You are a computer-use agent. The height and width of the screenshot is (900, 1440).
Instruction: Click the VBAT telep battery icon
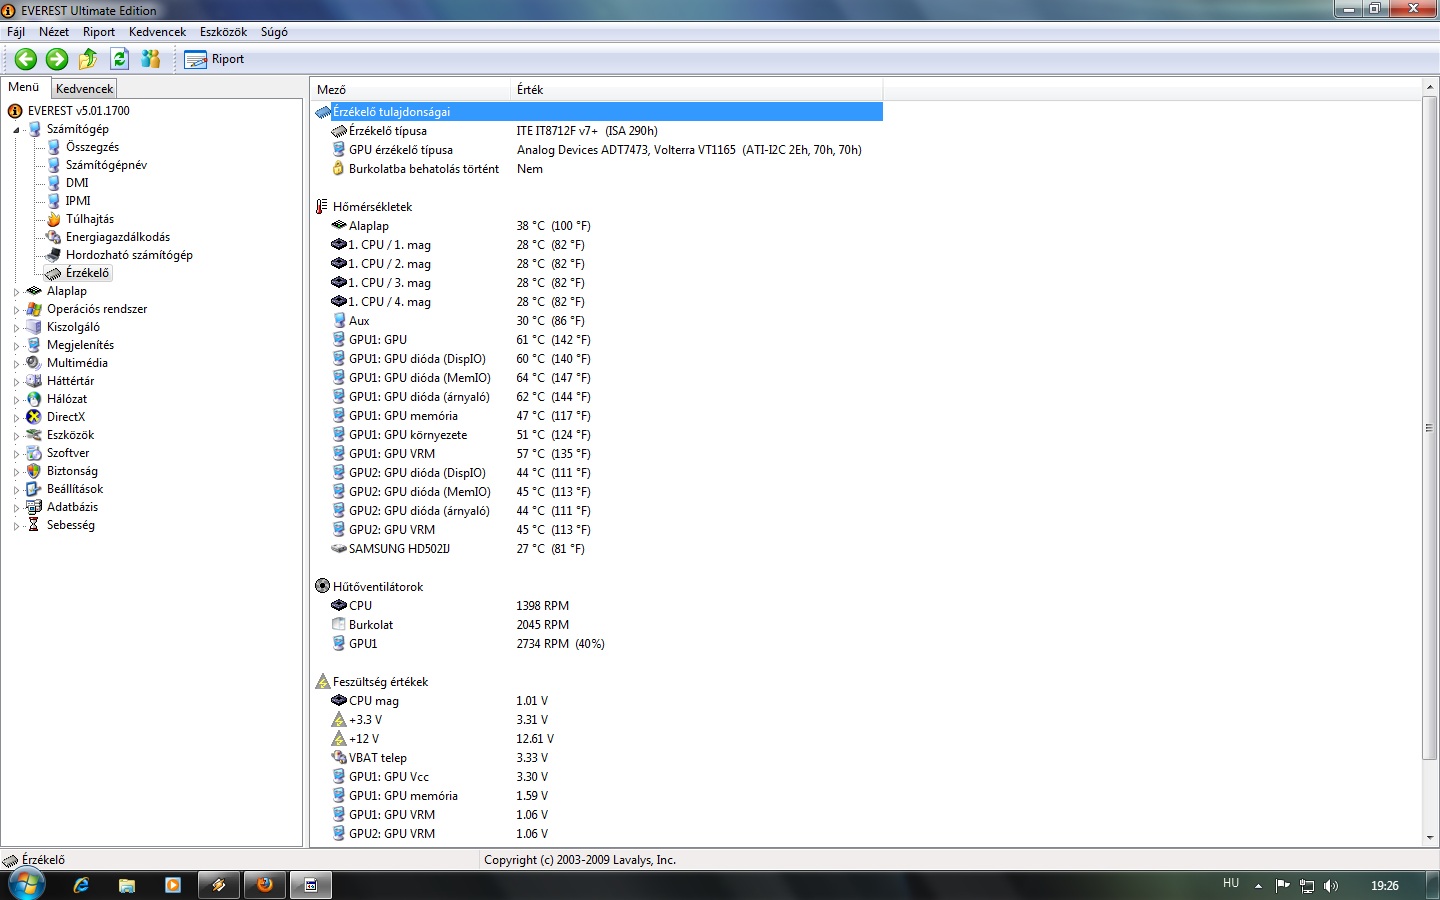(339, 758)
